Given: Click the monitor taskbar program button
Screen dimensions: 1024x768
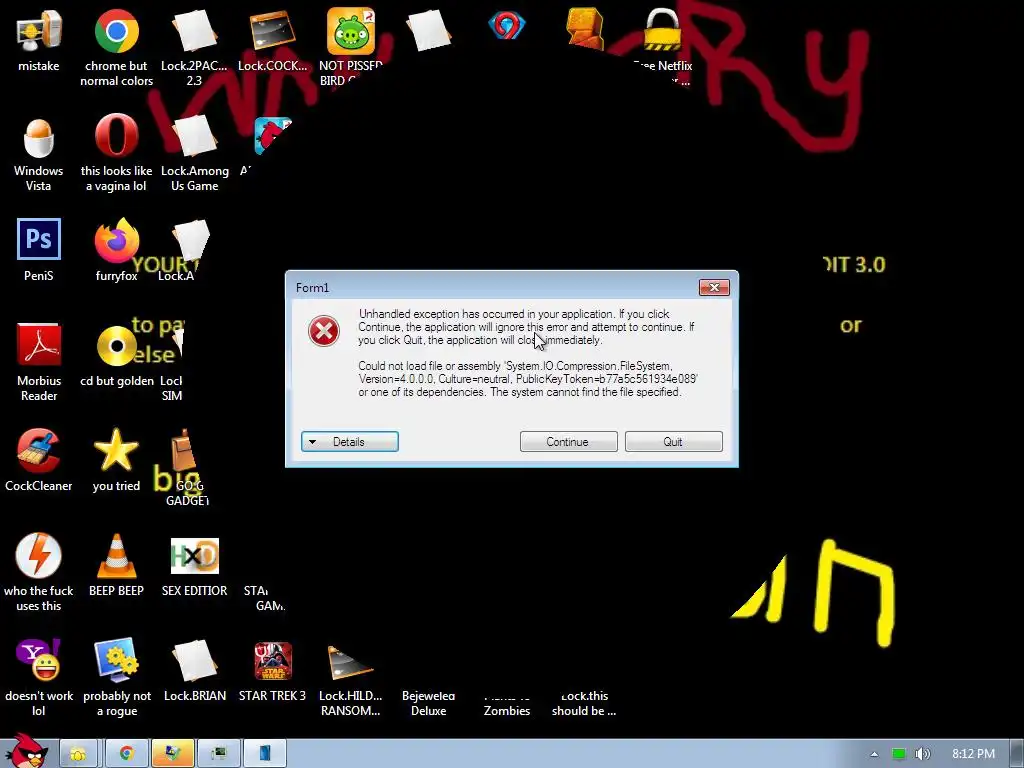Looking at the screenshot, I should [x=219, y=754].
